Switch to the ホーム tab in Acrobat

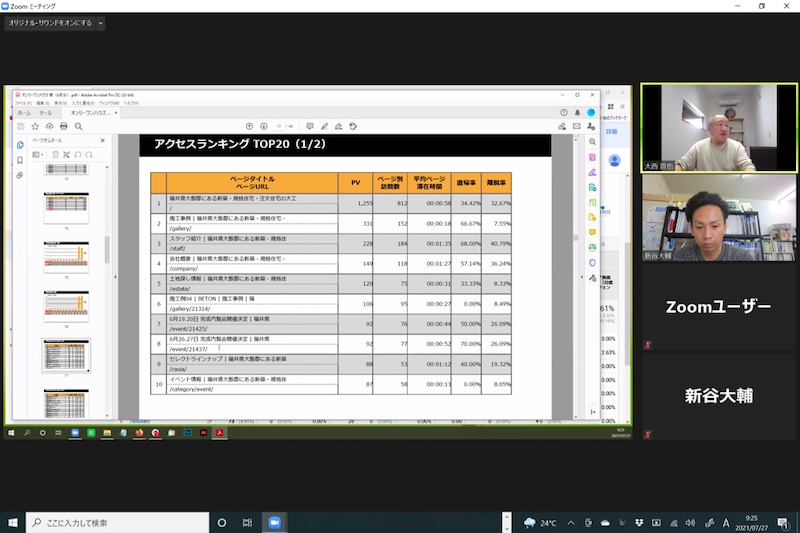[x=24, y=113]
